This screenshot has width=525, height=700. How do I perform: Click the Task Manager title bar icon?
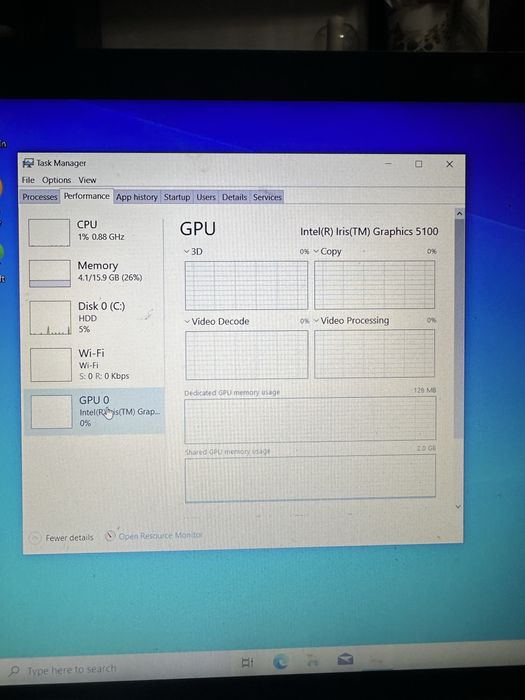coord(28,163)
